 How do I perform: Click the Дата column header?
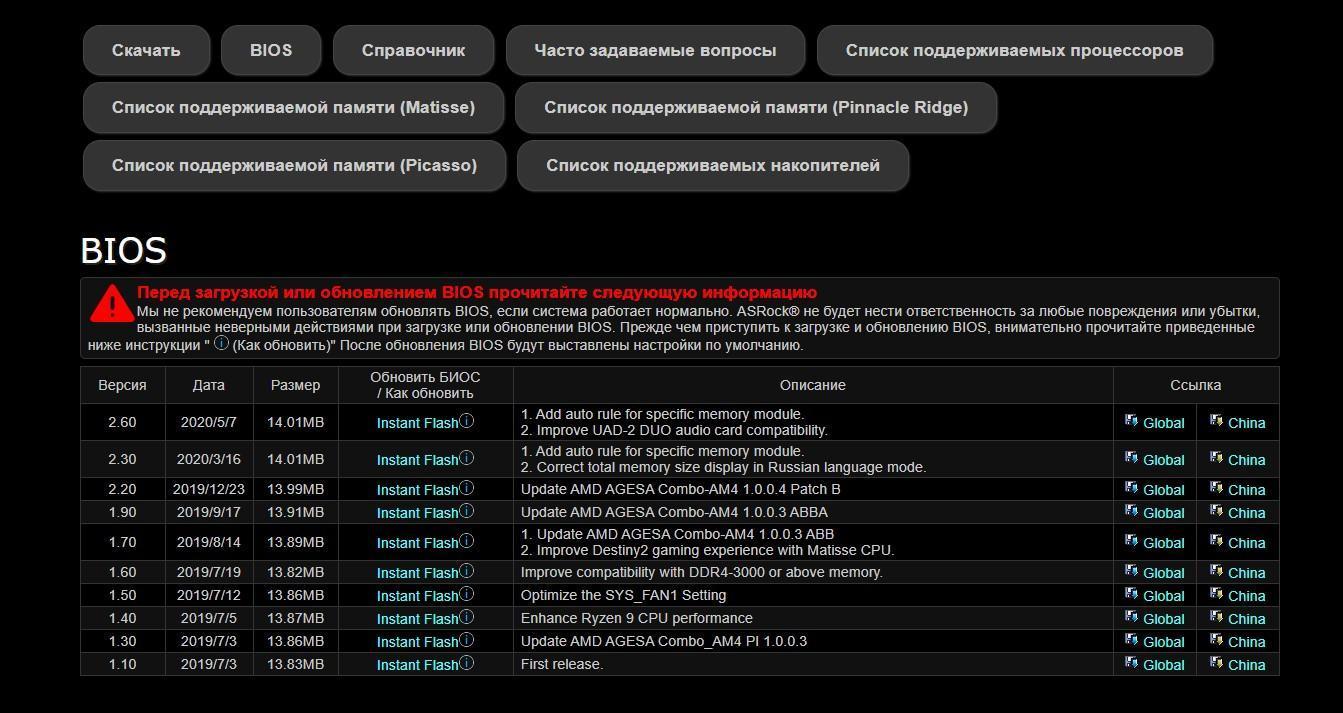point(209,385)
